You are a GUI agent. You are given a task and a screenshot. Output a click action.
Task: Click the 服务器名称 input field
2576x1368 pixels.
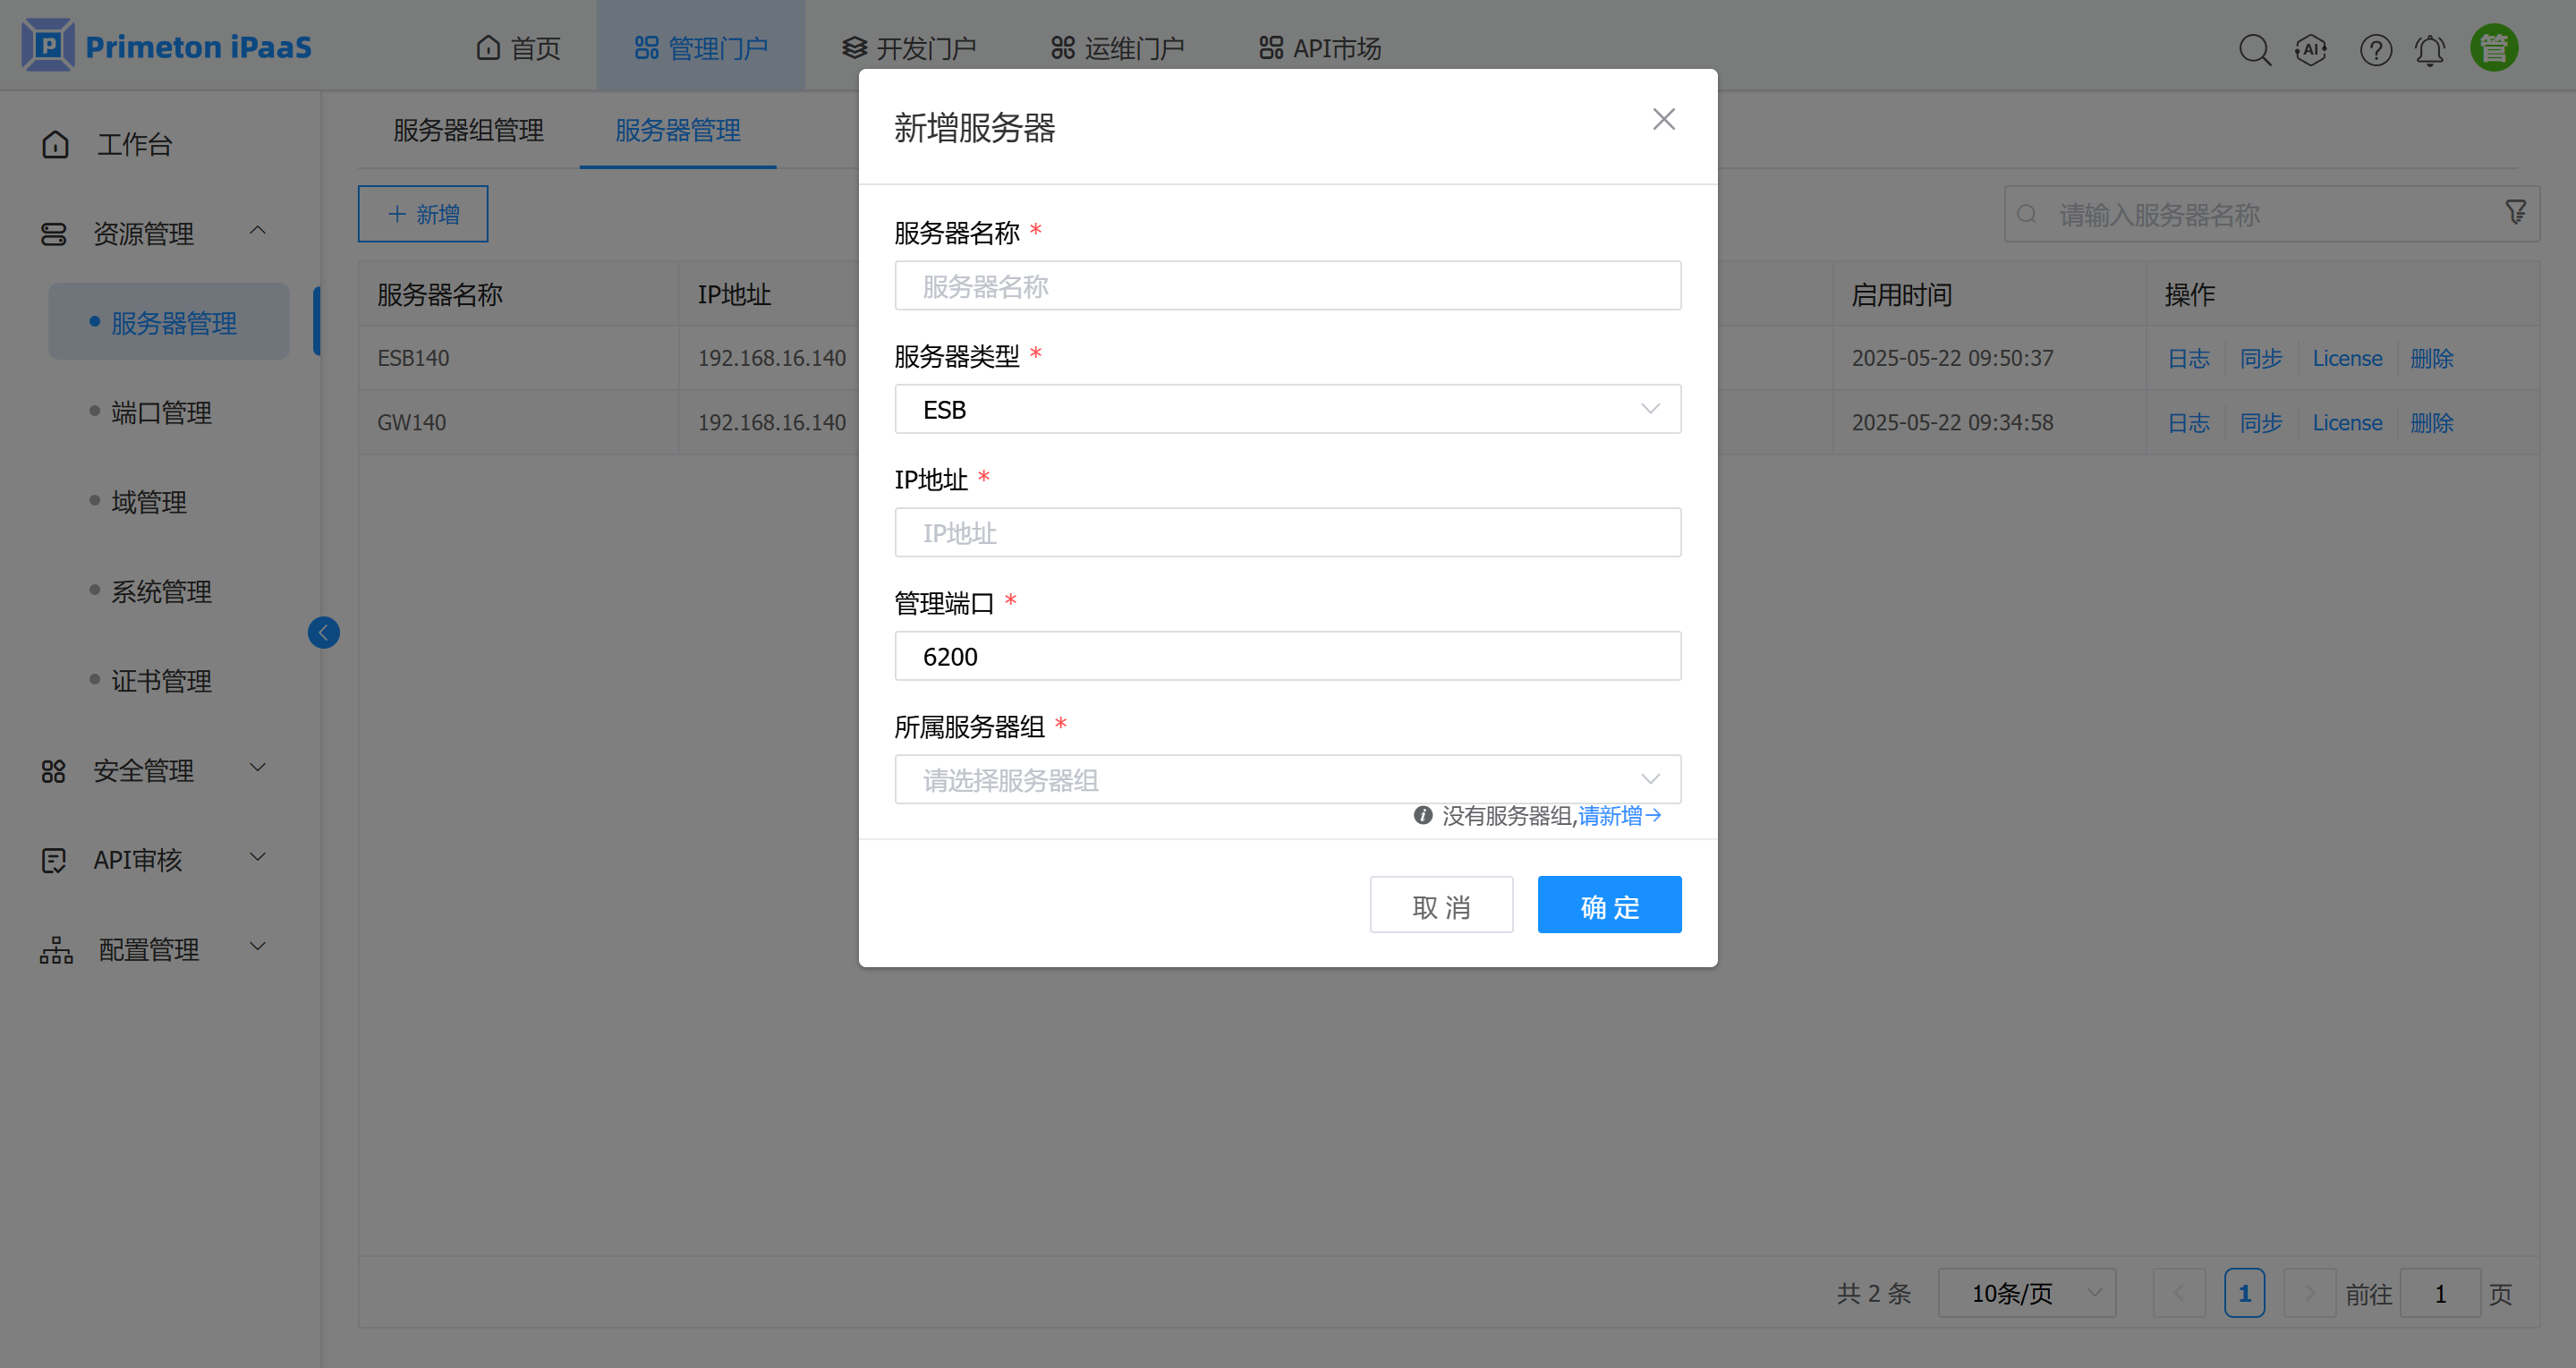pos(1287,285)
